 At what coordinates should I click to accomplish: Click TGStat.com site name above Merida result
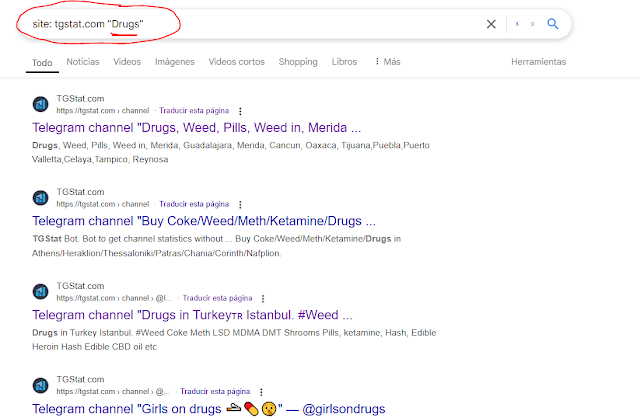[80, 99]
